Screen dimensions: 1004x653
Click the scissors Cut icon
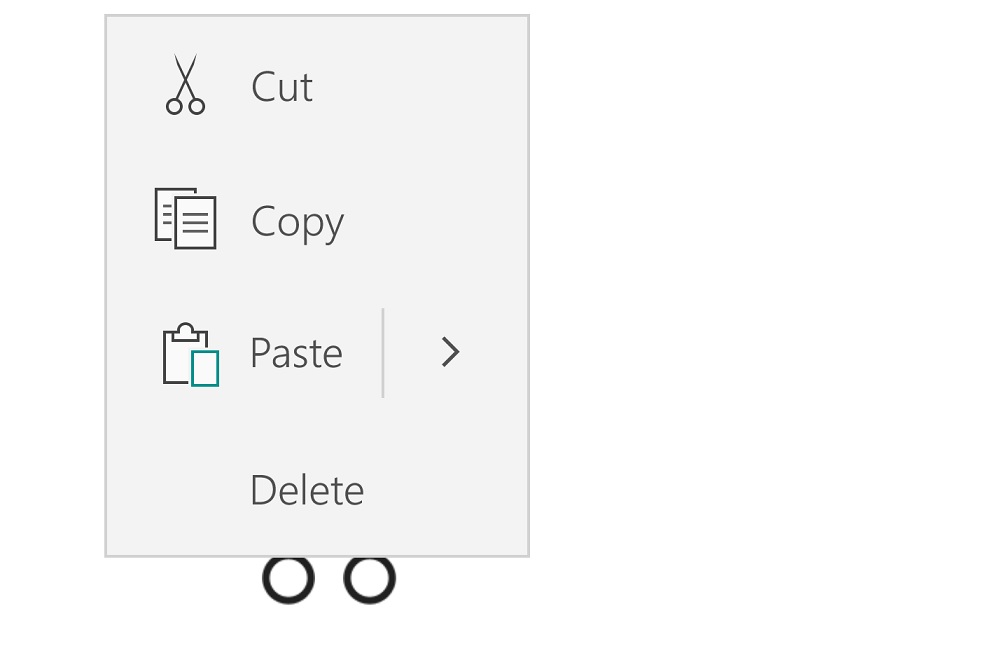point(185,85)
